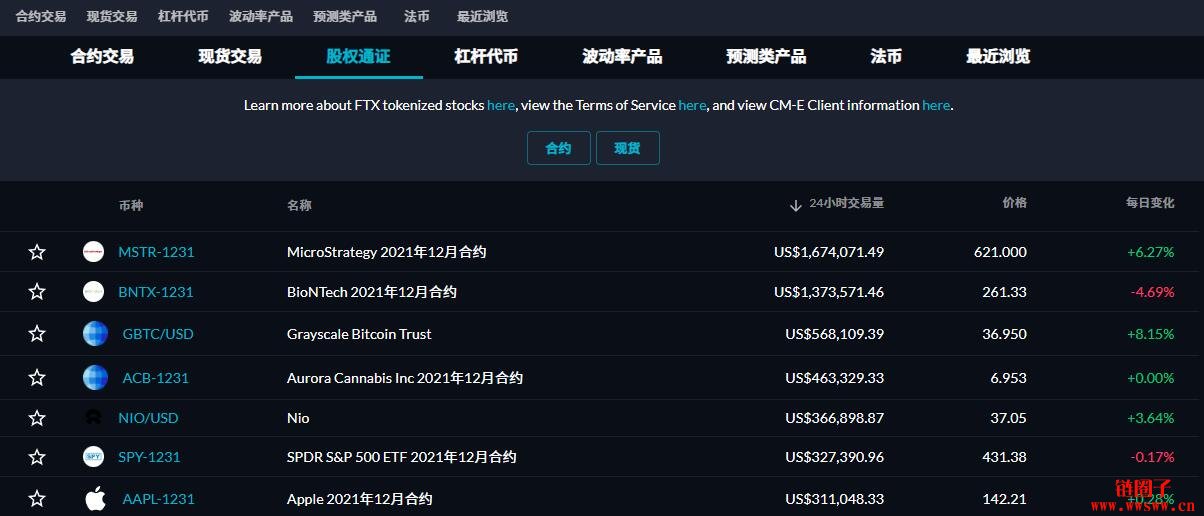The width and height of the screenshot is (1204, 516).
Task: Open the AAPL-1231 market link
Action: coord(158,498)
